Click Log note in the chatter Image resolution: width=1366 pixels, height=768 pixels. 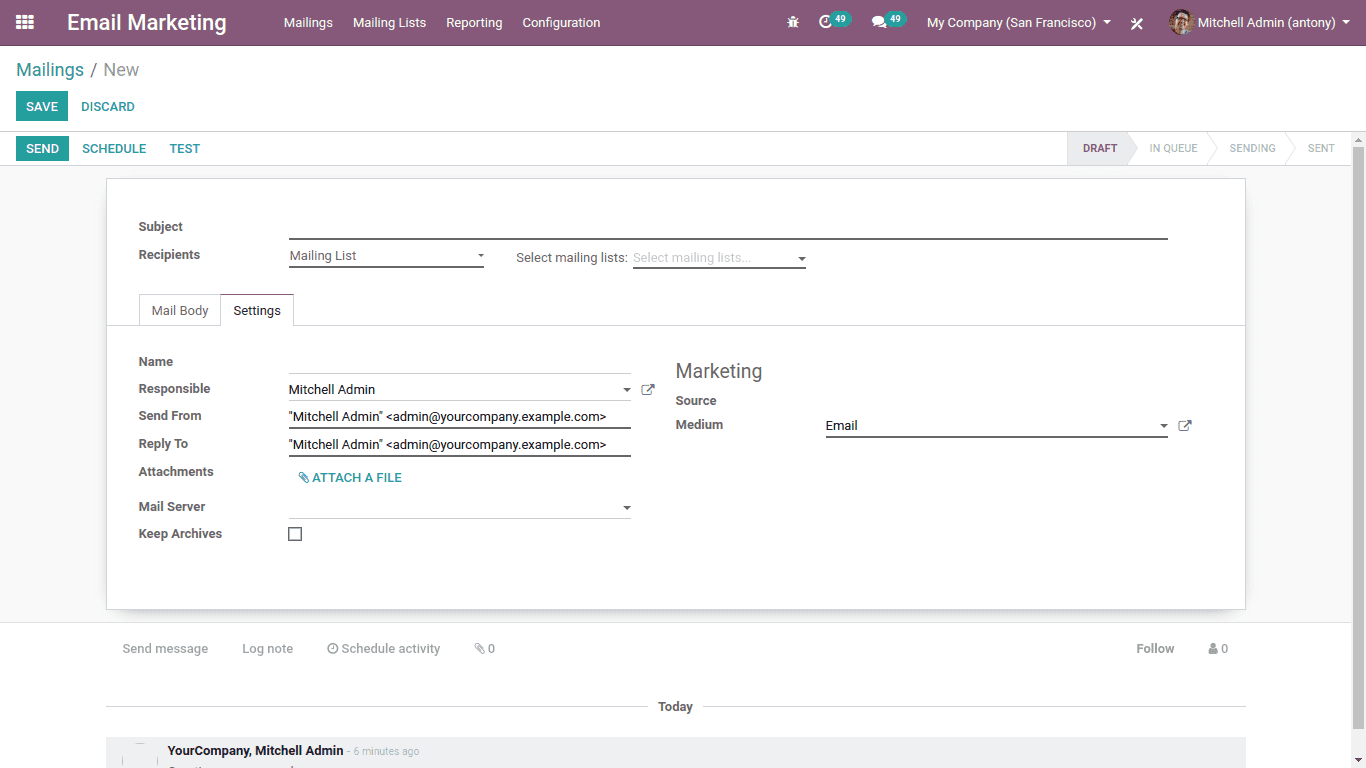[x=267, y=649]
